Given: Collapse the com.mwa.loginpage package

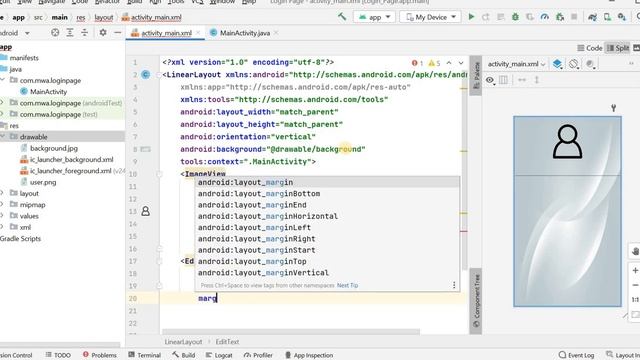Looking at the screenshot, I should [3, 80].
